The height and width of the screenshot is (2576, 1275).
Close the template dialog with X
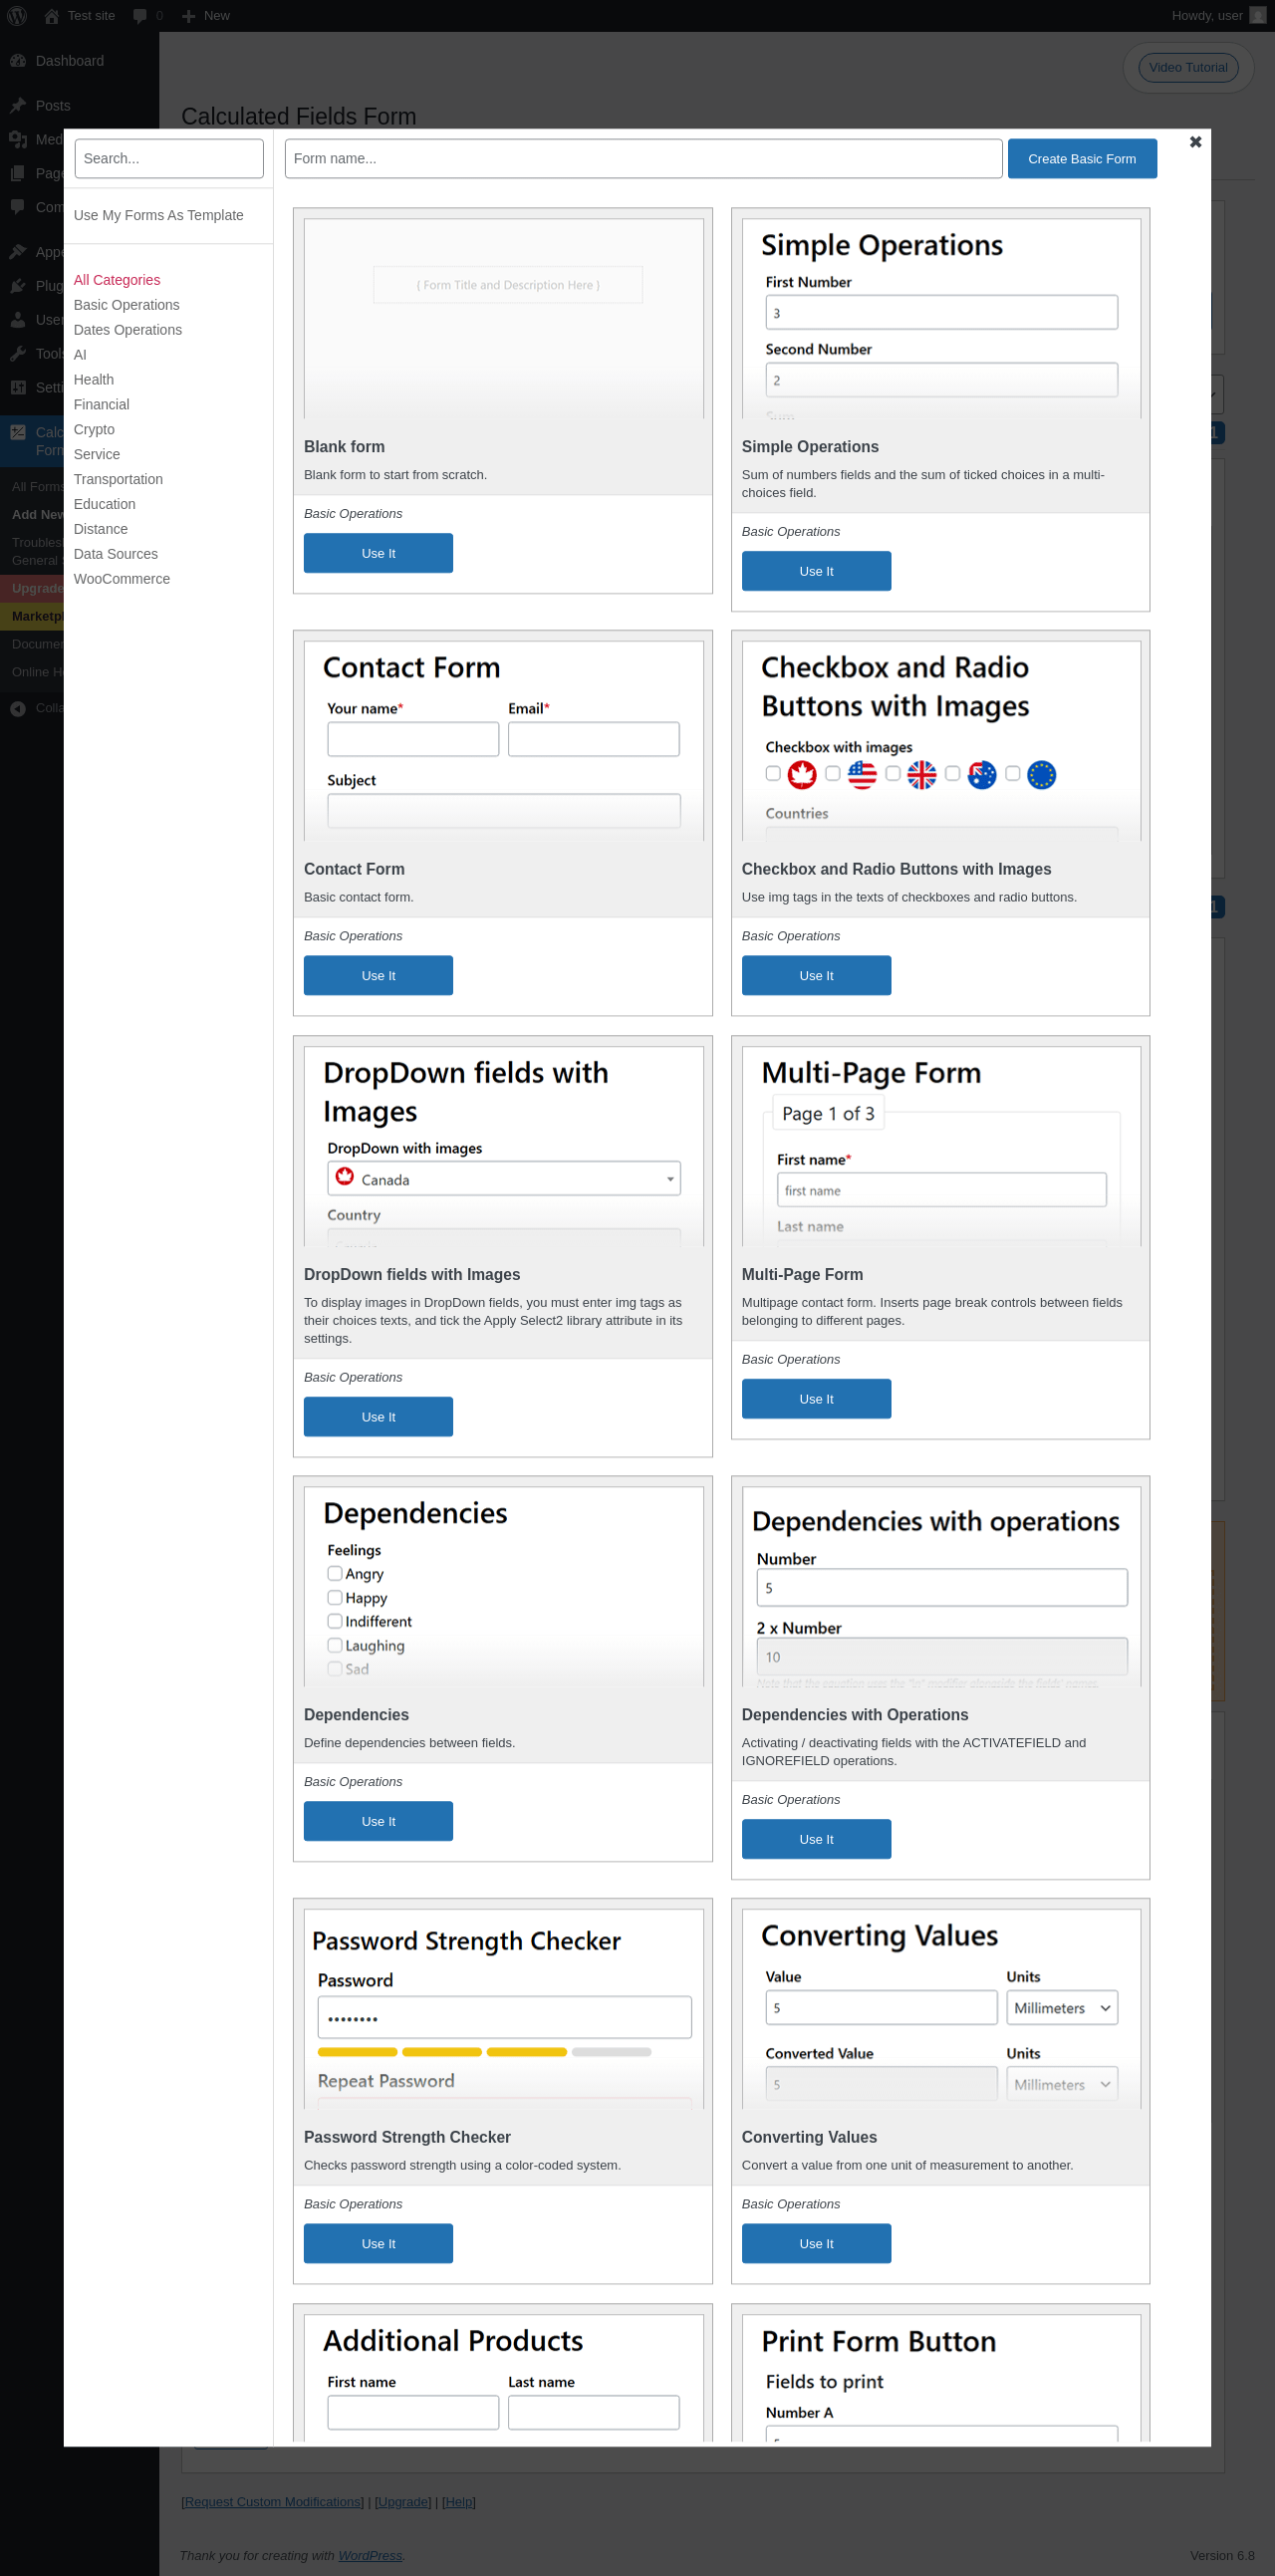1195,142
